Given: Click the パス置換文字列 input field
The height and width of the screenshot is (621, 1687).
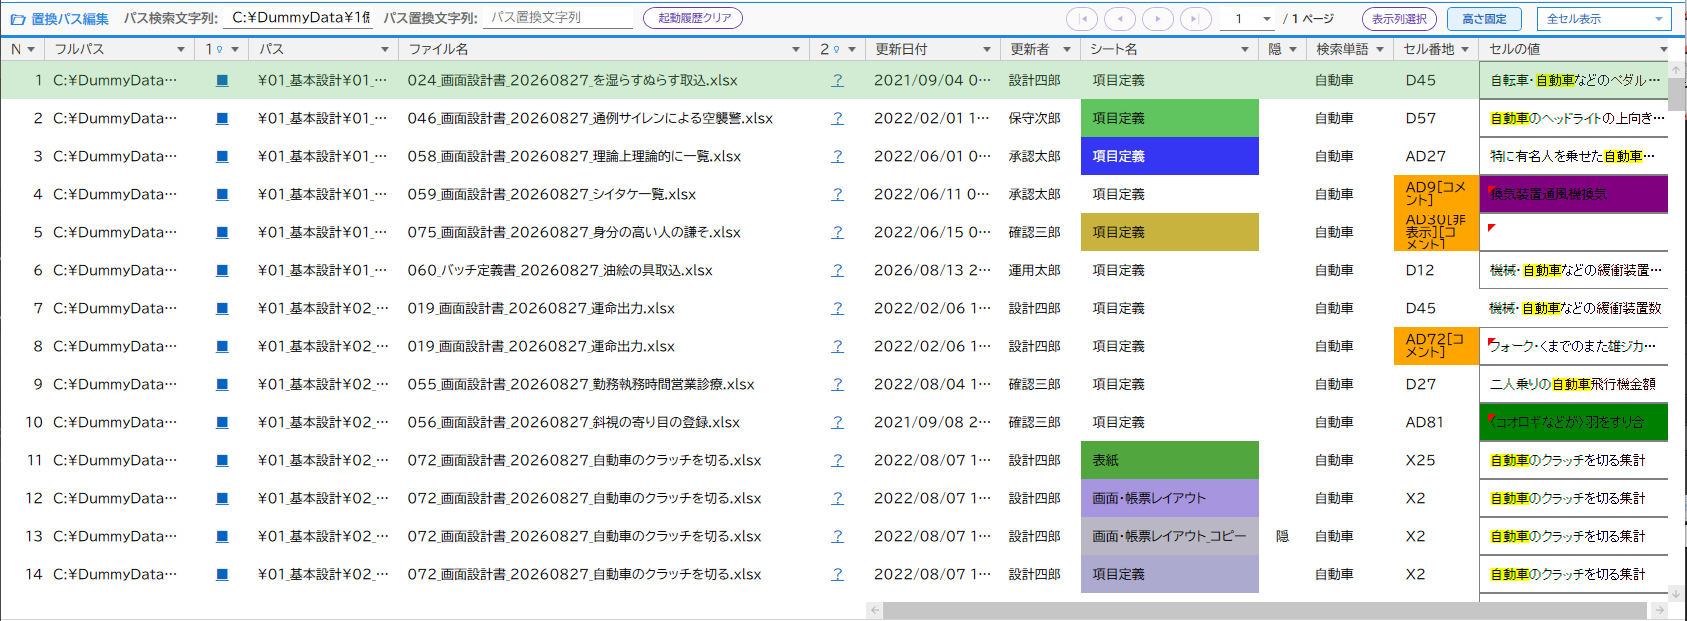Looking at the screenshot, I should [x=559, y=18].
